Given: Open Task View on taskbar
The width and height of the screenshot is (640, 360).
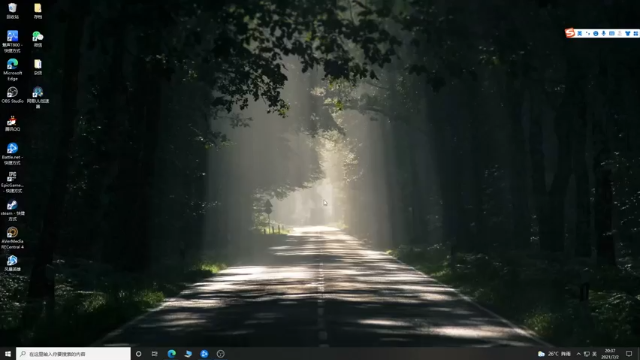Looking at the screenshot, I should pos(154,354).
